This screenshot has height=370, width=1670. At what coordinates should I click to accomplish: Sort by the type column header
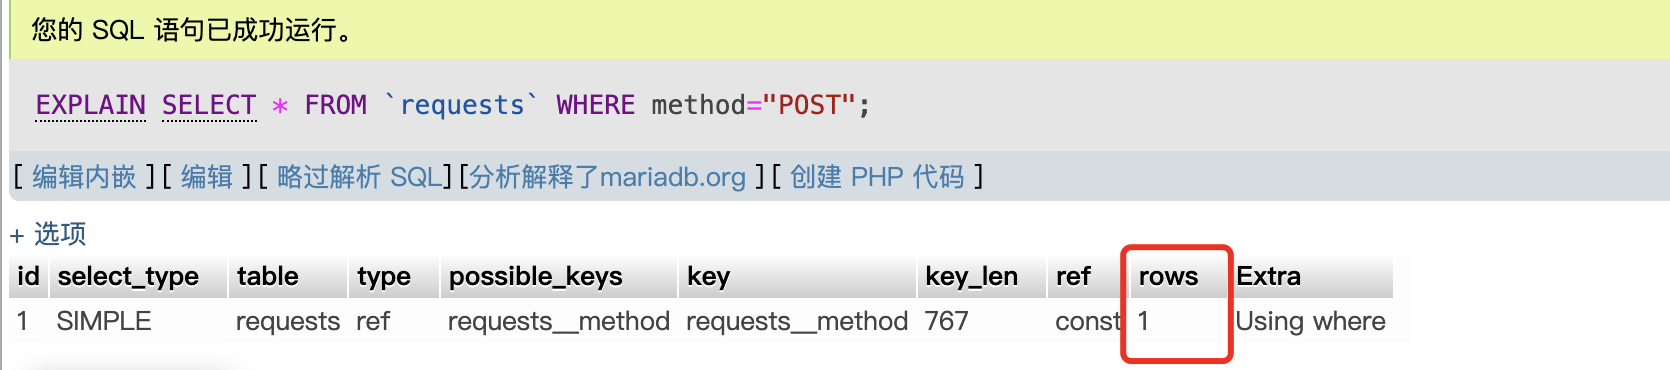pyautogui.click(x=384, y=276)
